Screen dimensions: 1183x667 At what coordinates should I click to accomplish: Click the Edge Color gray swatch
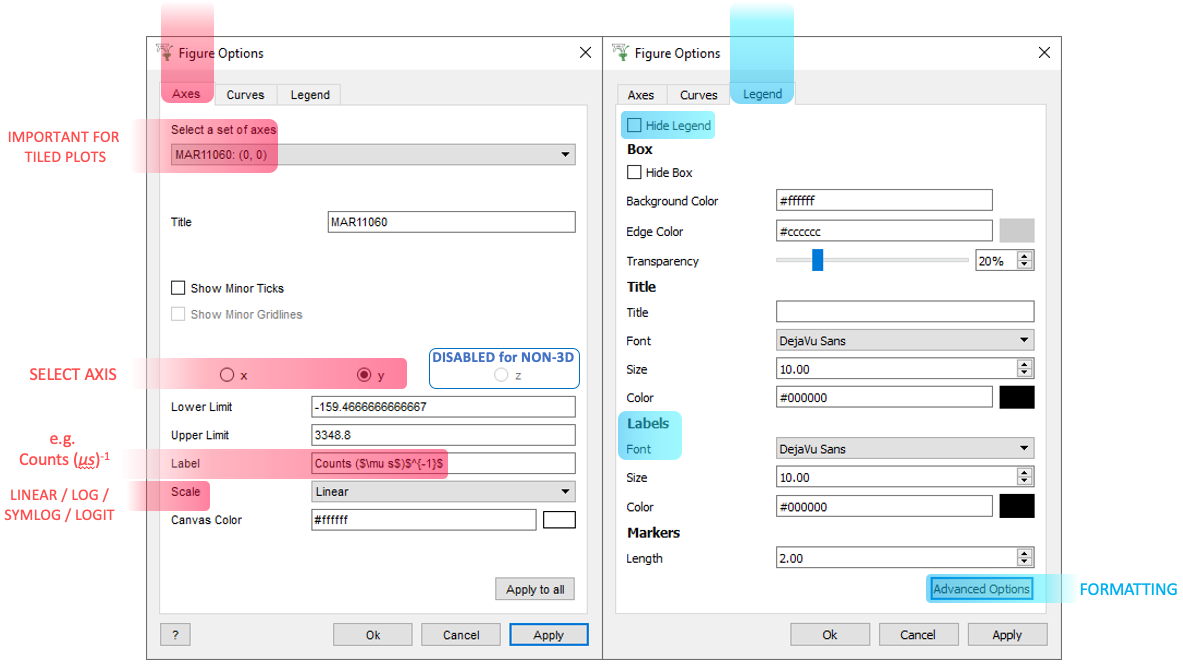click(1016, 231)
